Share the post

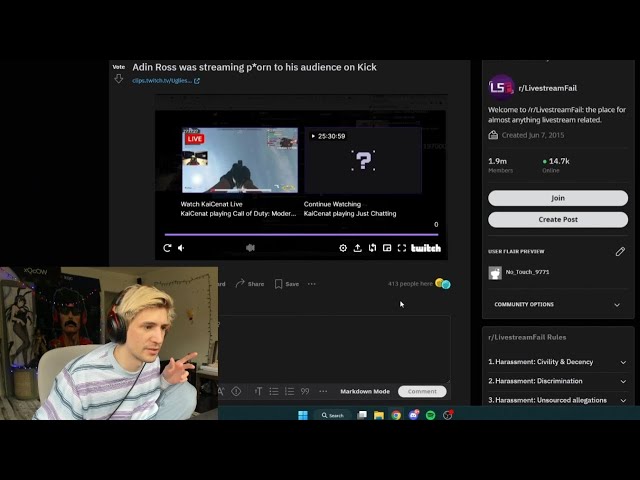point(250,284)
